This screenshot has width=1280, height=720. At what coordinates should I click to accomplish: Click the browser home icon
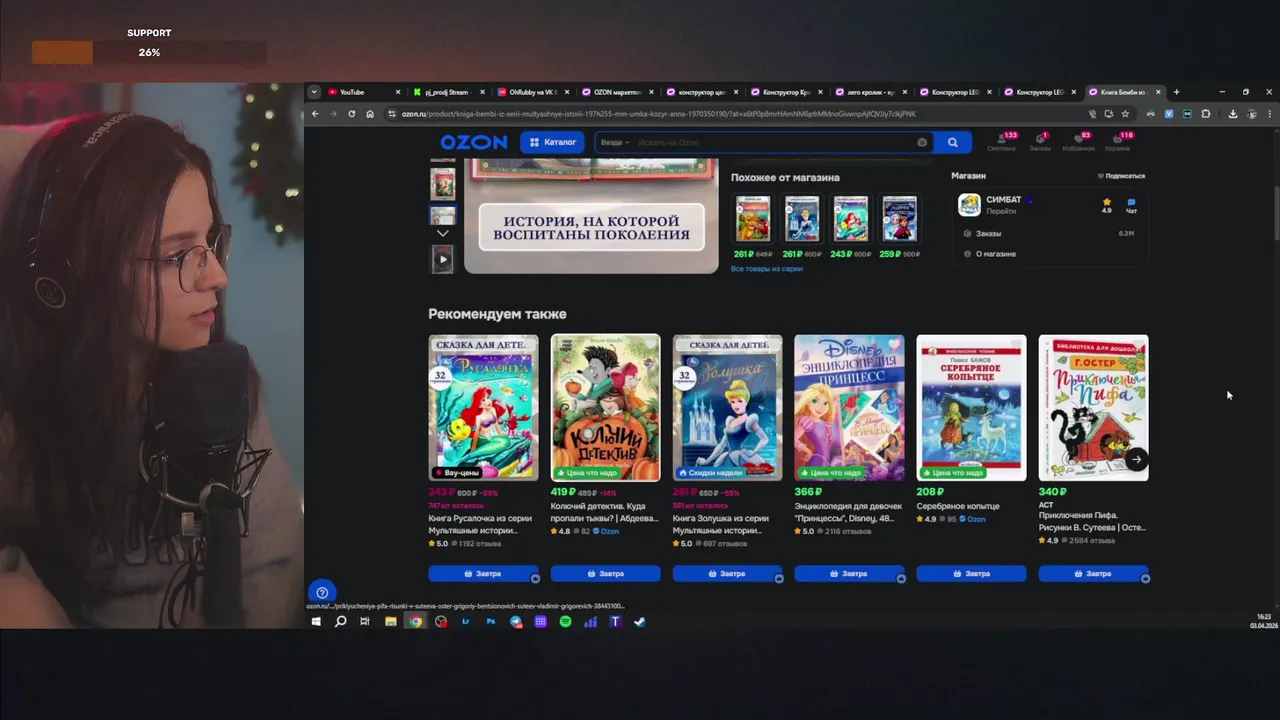[370, 114]
